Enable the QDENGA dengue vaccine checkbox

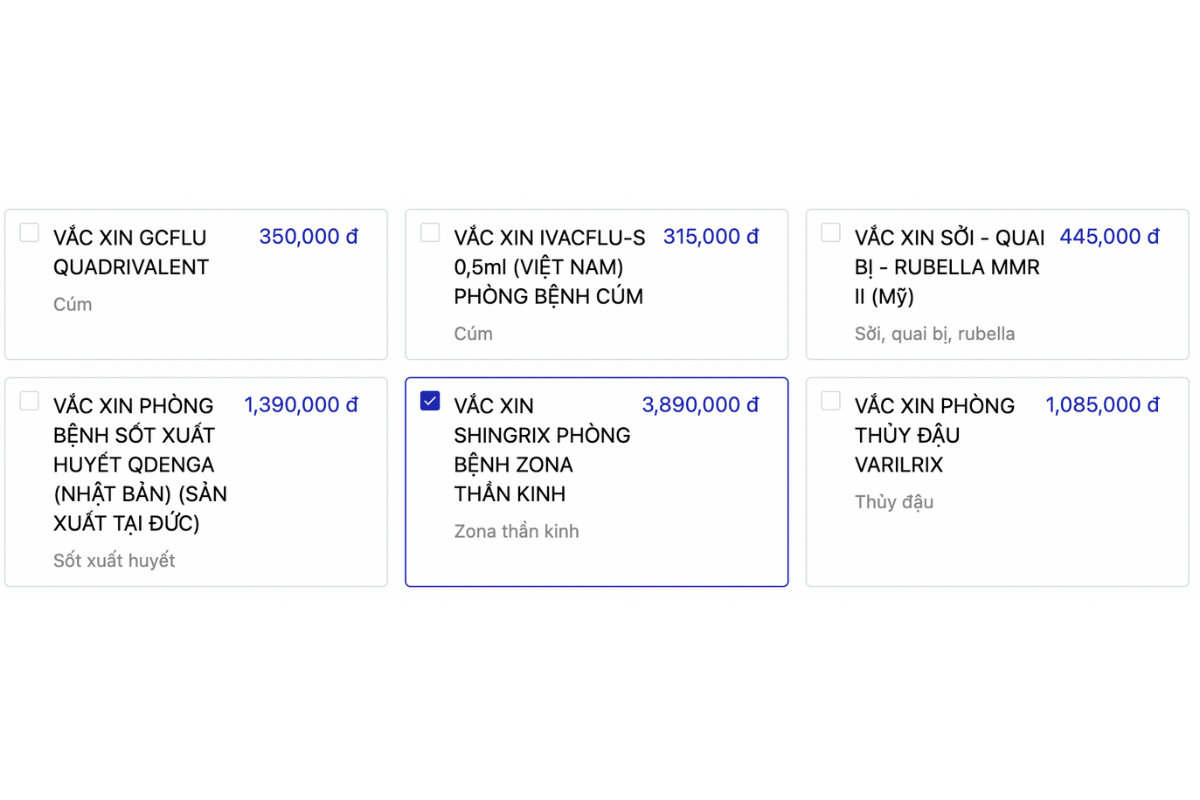point(30,401)
